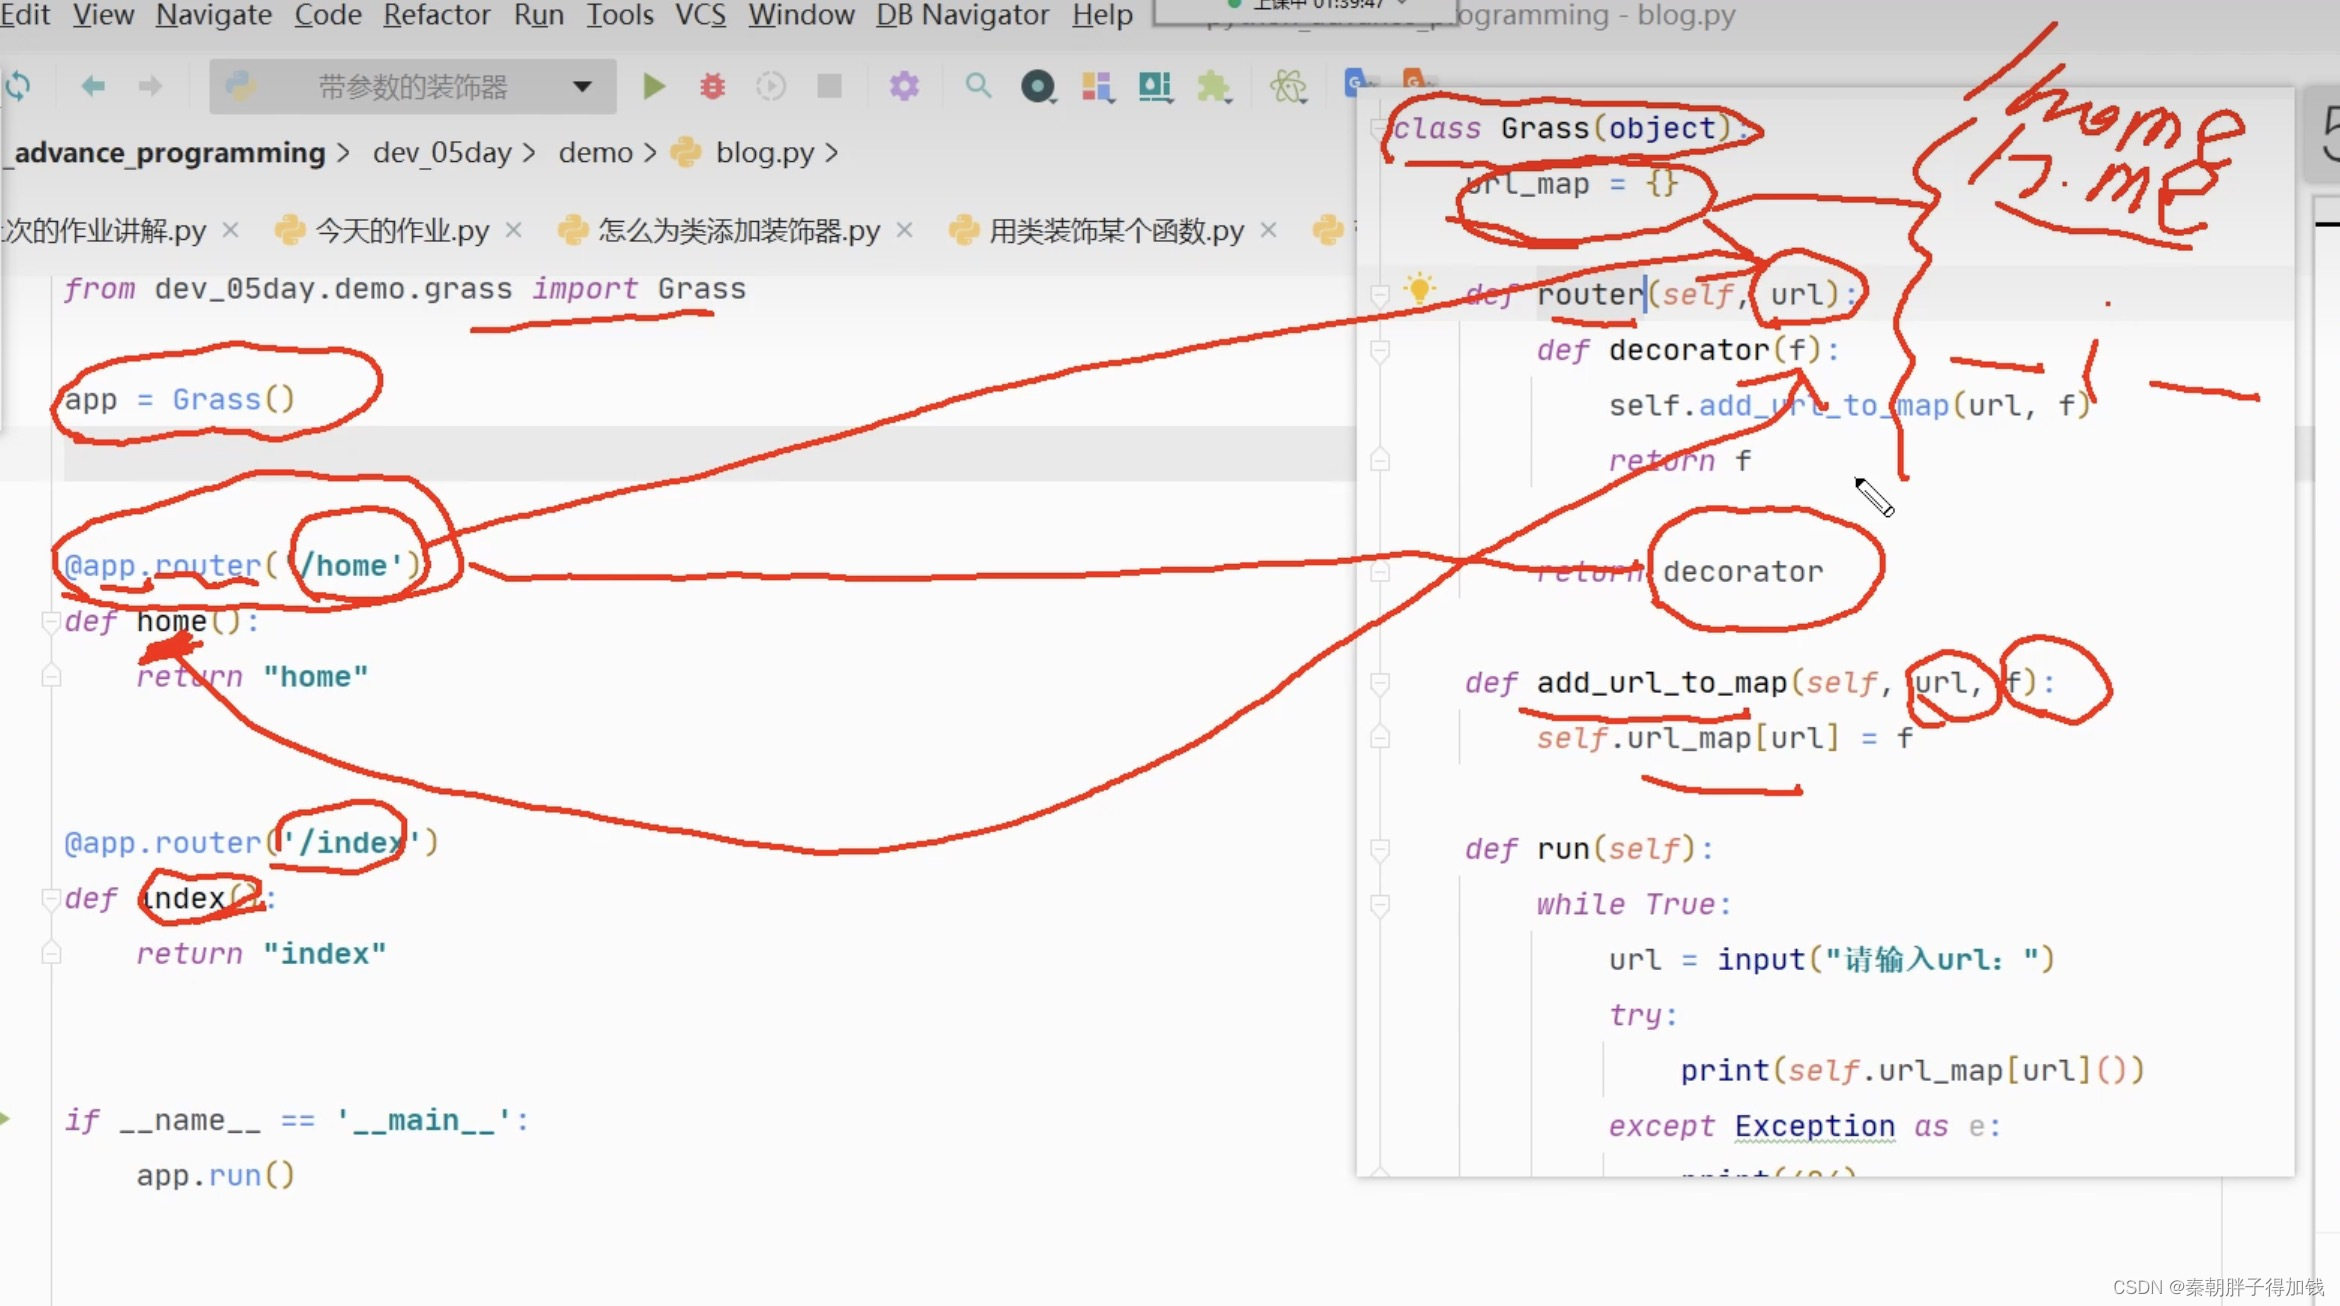Viewport: 2340px width, 1306px height.
Task: Close the 用类装饰某个函数.py tab
Action: [1269, 231]
